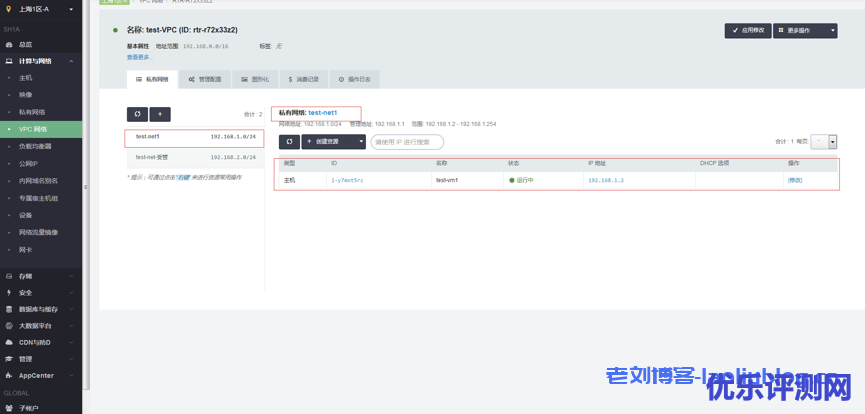Click the CDN cloud icon in sidebar
This screenshot has height=414, width=865.
coord(9,342)
